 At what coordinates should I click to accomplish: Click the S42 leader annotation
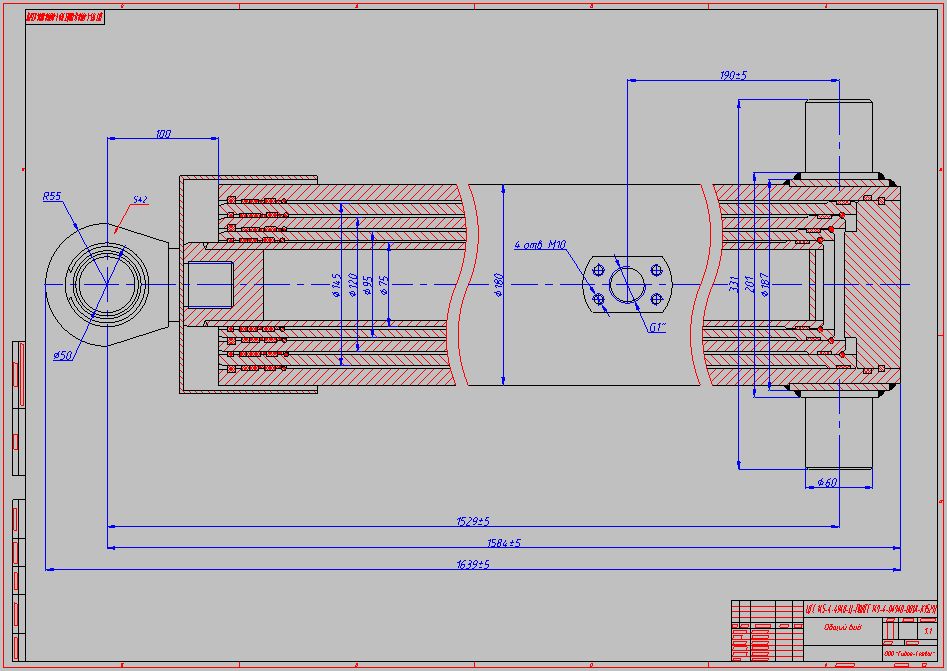140,201
